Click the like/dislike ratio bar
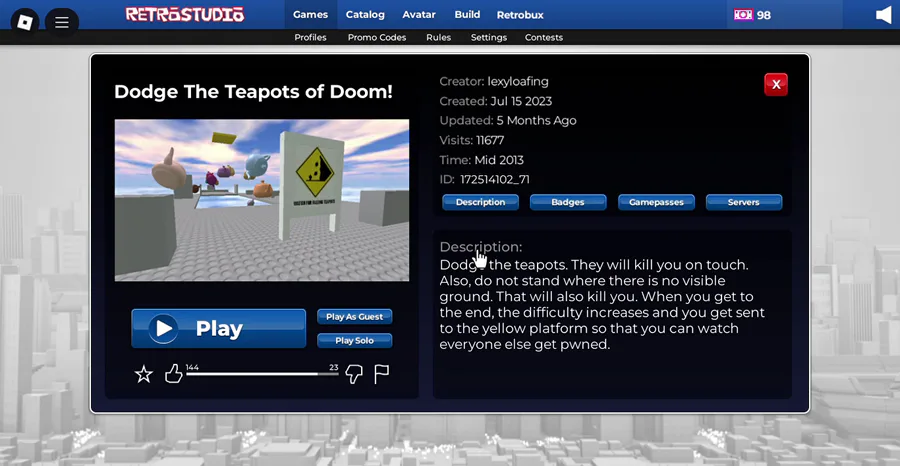The width and height of the screenshot is (900, 466). tap(262, 374)
